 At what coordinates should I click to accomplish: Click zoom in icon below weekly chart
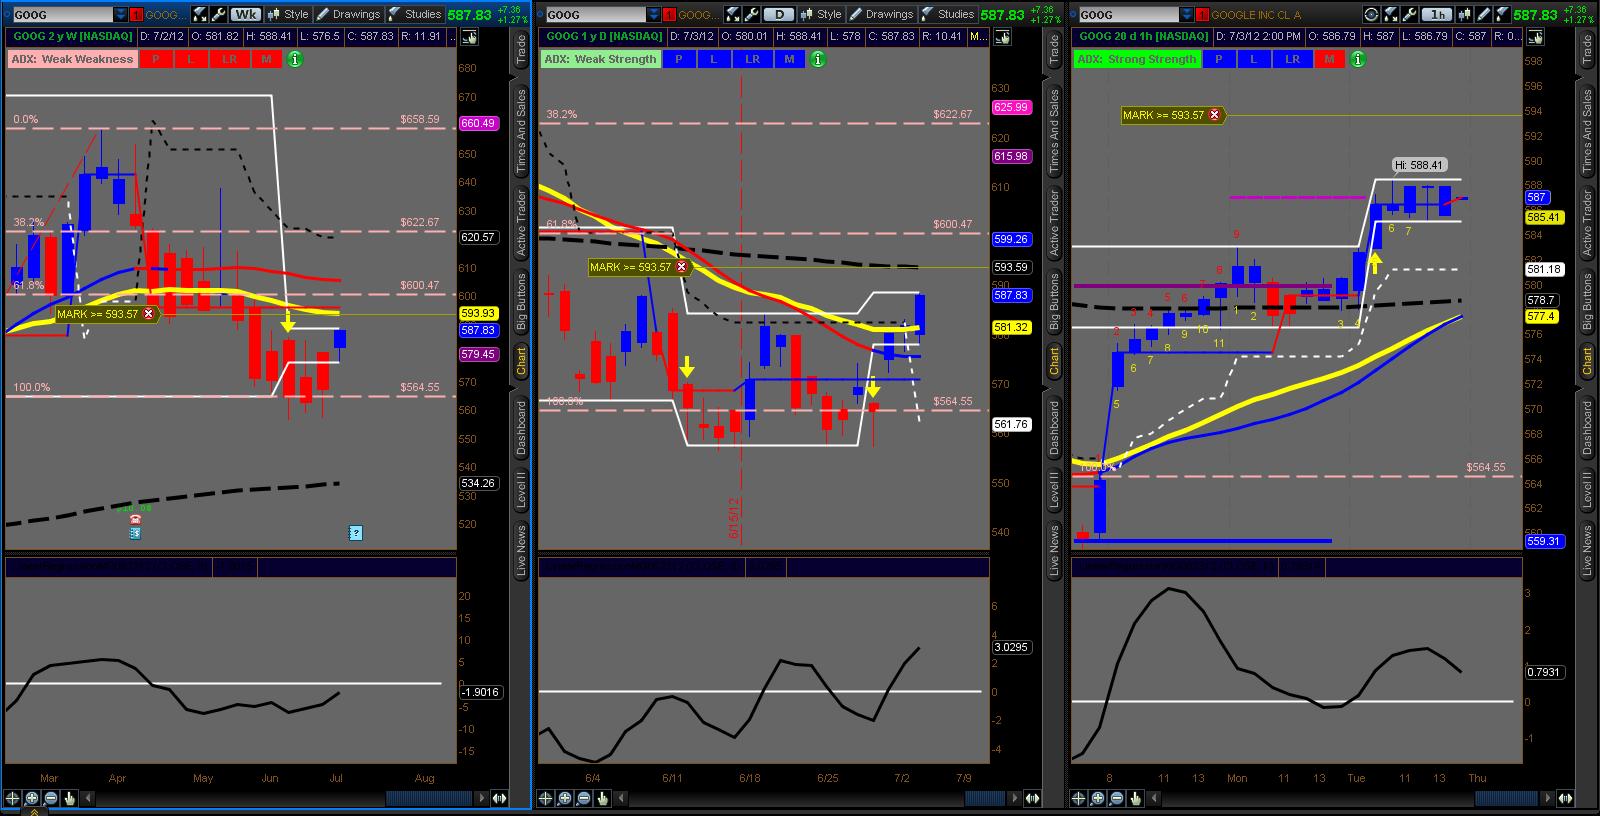coord(32,798)
